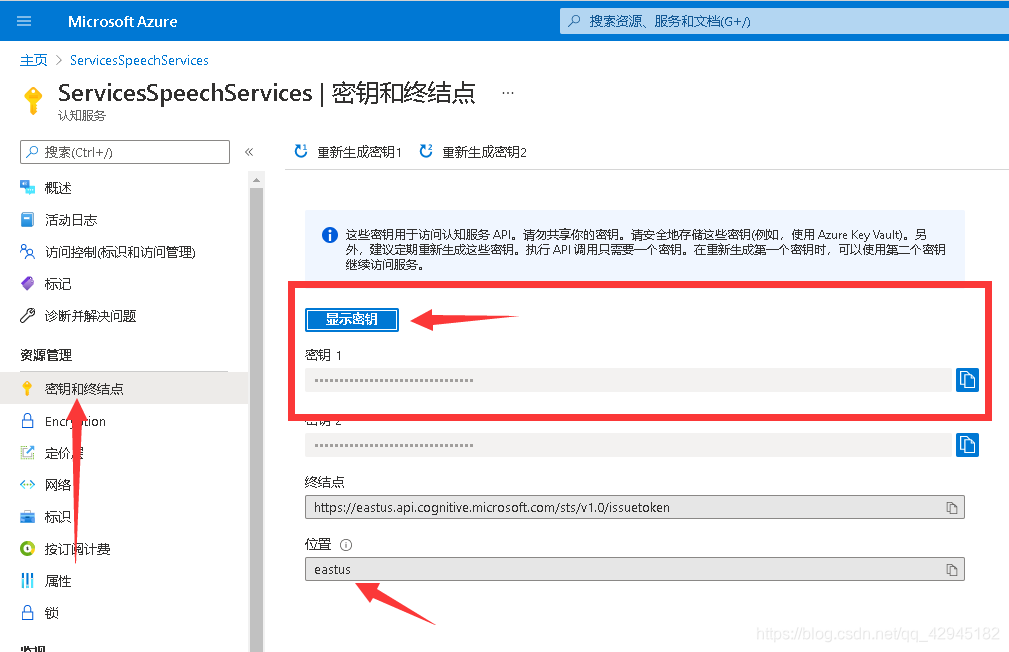
Task: Click the wrench diagnose icon
Action: [27, 315]
